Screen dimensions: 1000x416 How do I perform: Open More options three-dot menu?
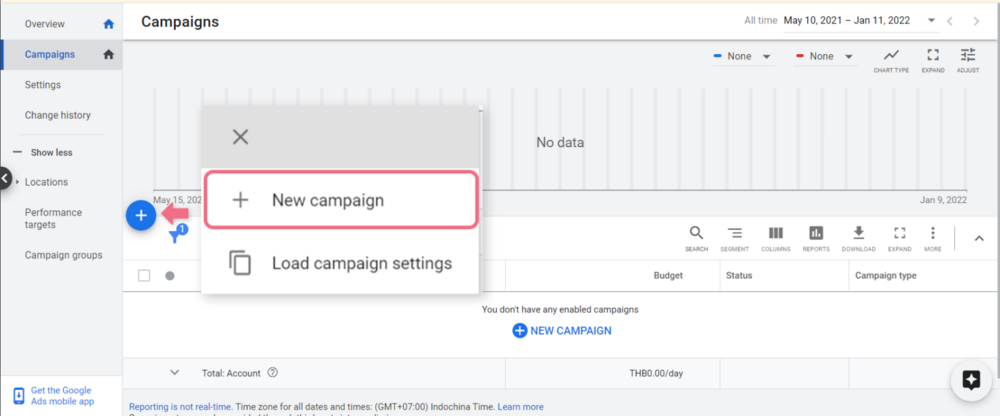pyautogui.click(x=932, y=239)
